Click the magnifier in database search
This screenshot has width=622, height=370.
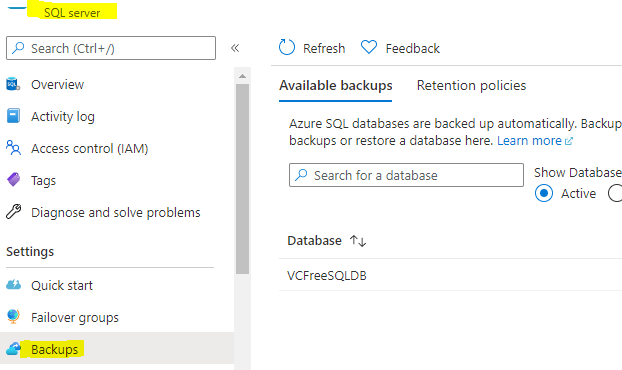301,174
